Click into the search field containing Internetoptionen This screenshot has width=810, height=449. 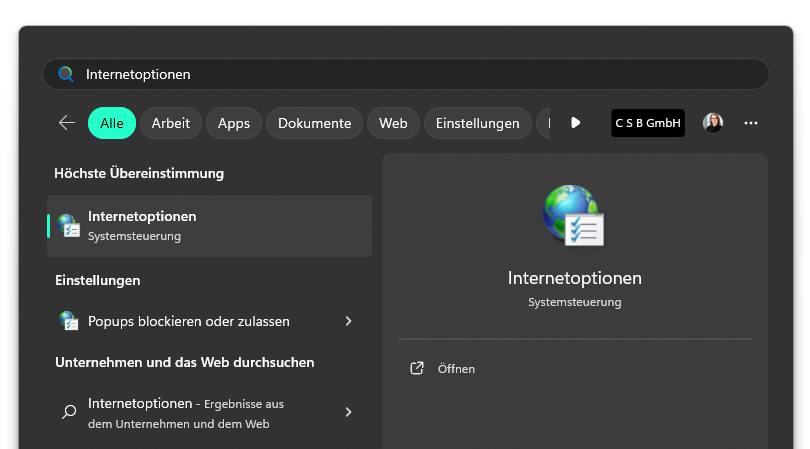click(406, 74)
